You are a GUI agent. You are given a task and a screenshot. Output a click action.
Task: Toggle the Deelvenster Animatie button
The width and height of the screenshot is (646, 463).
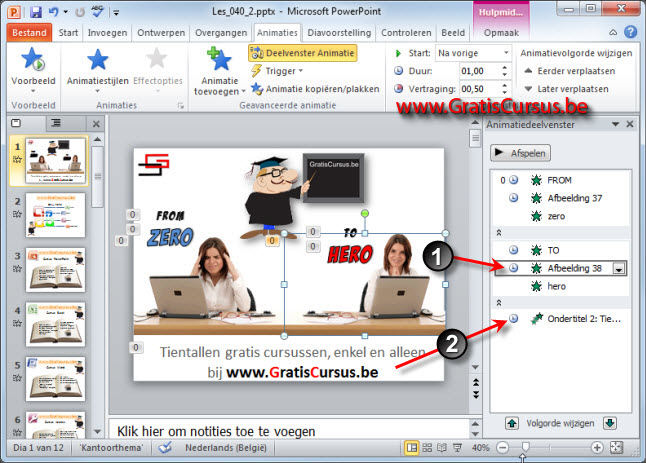302,53
